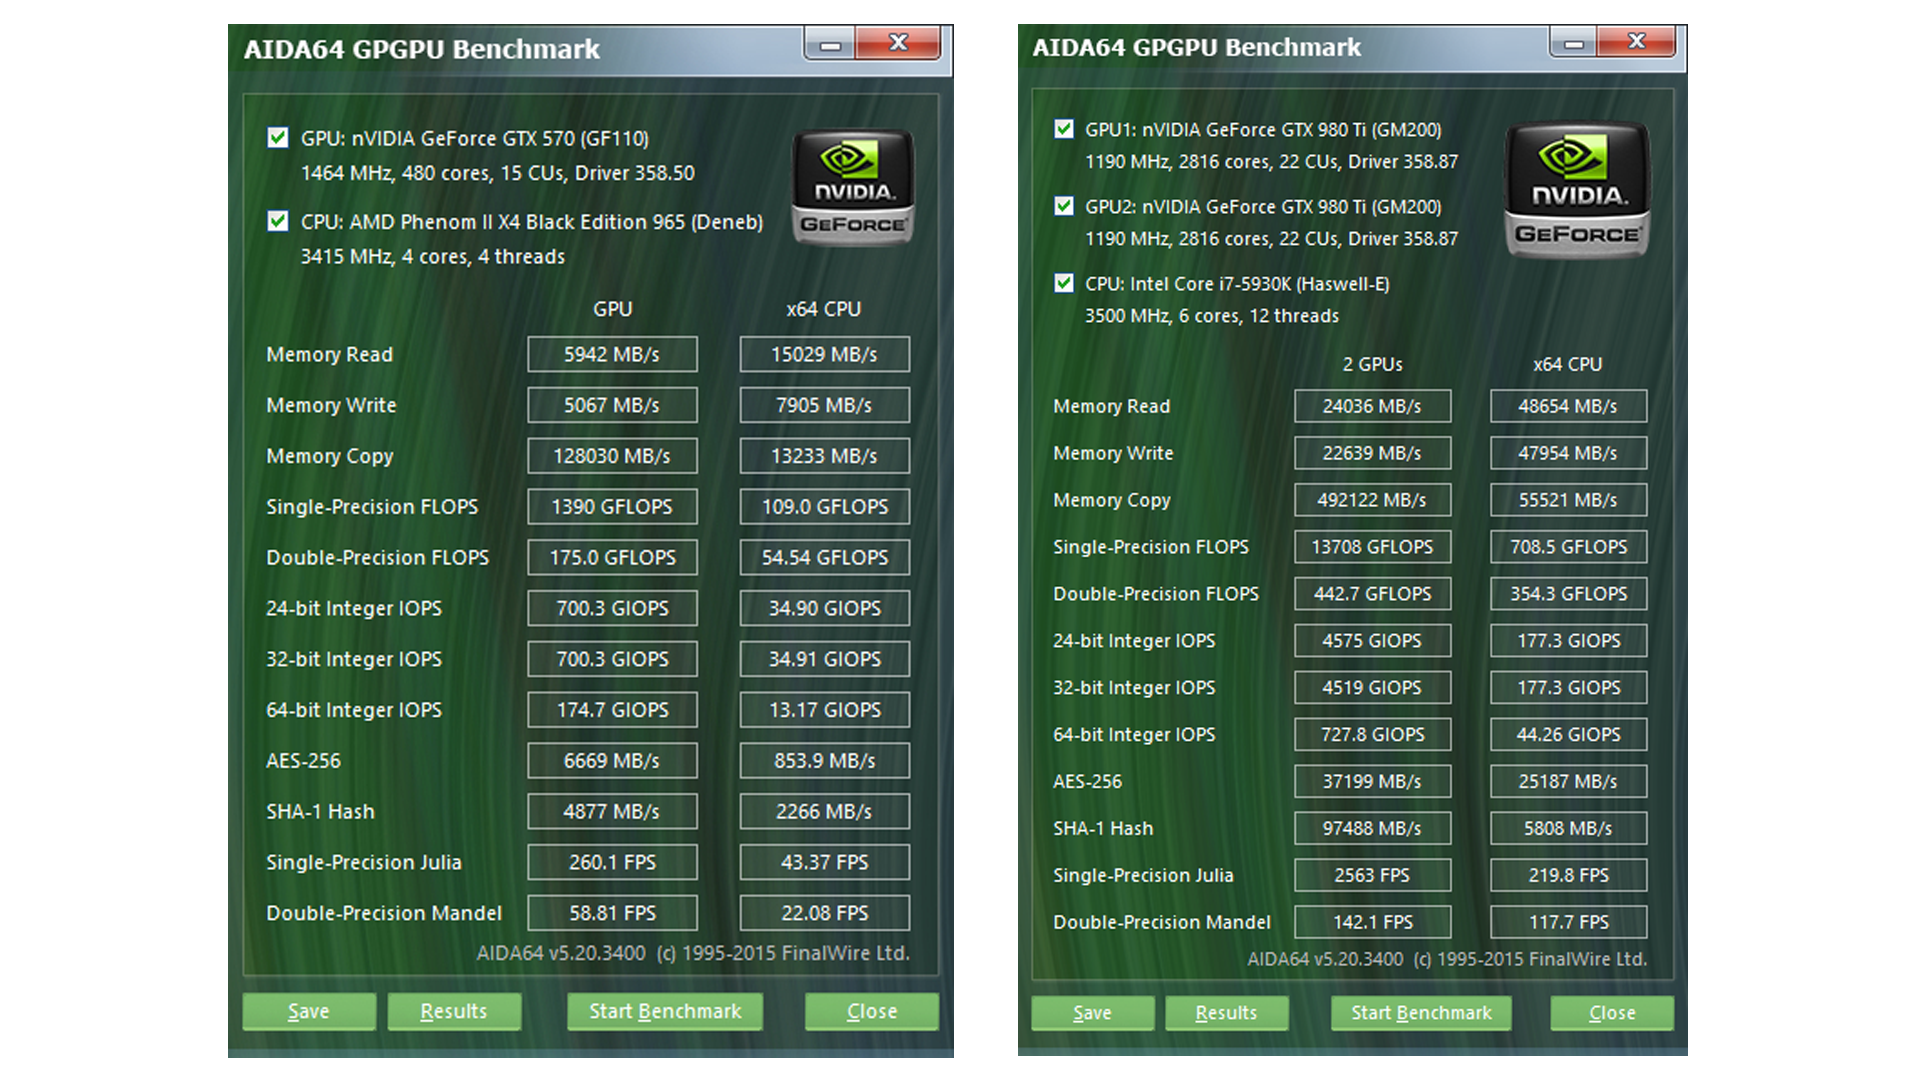
Task: Click the 54.54 GFLOPS CPU value
Action: 824,557
